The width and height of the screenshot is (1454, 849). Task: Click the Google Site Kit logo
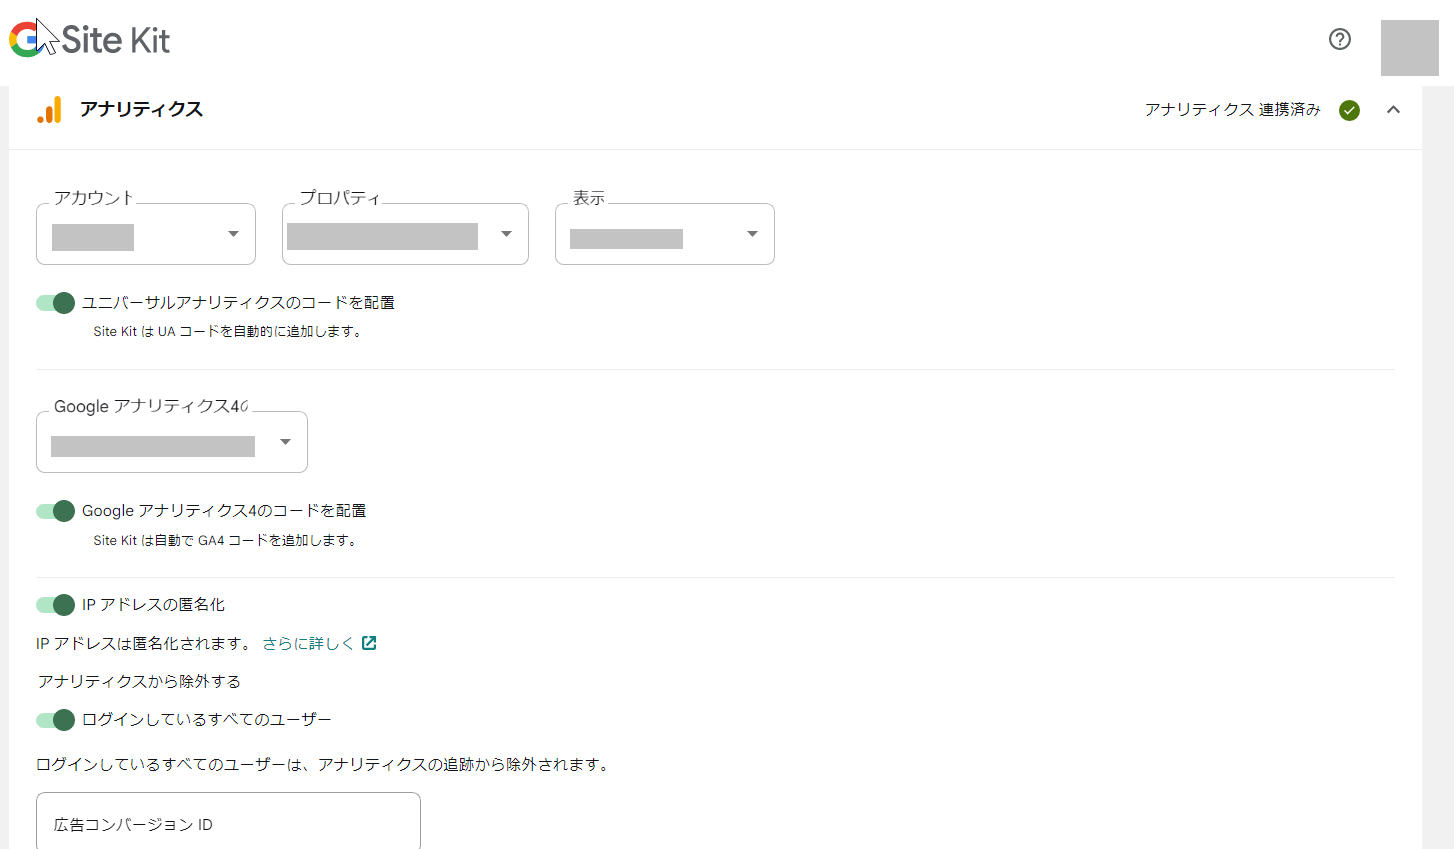click(90, 39)
